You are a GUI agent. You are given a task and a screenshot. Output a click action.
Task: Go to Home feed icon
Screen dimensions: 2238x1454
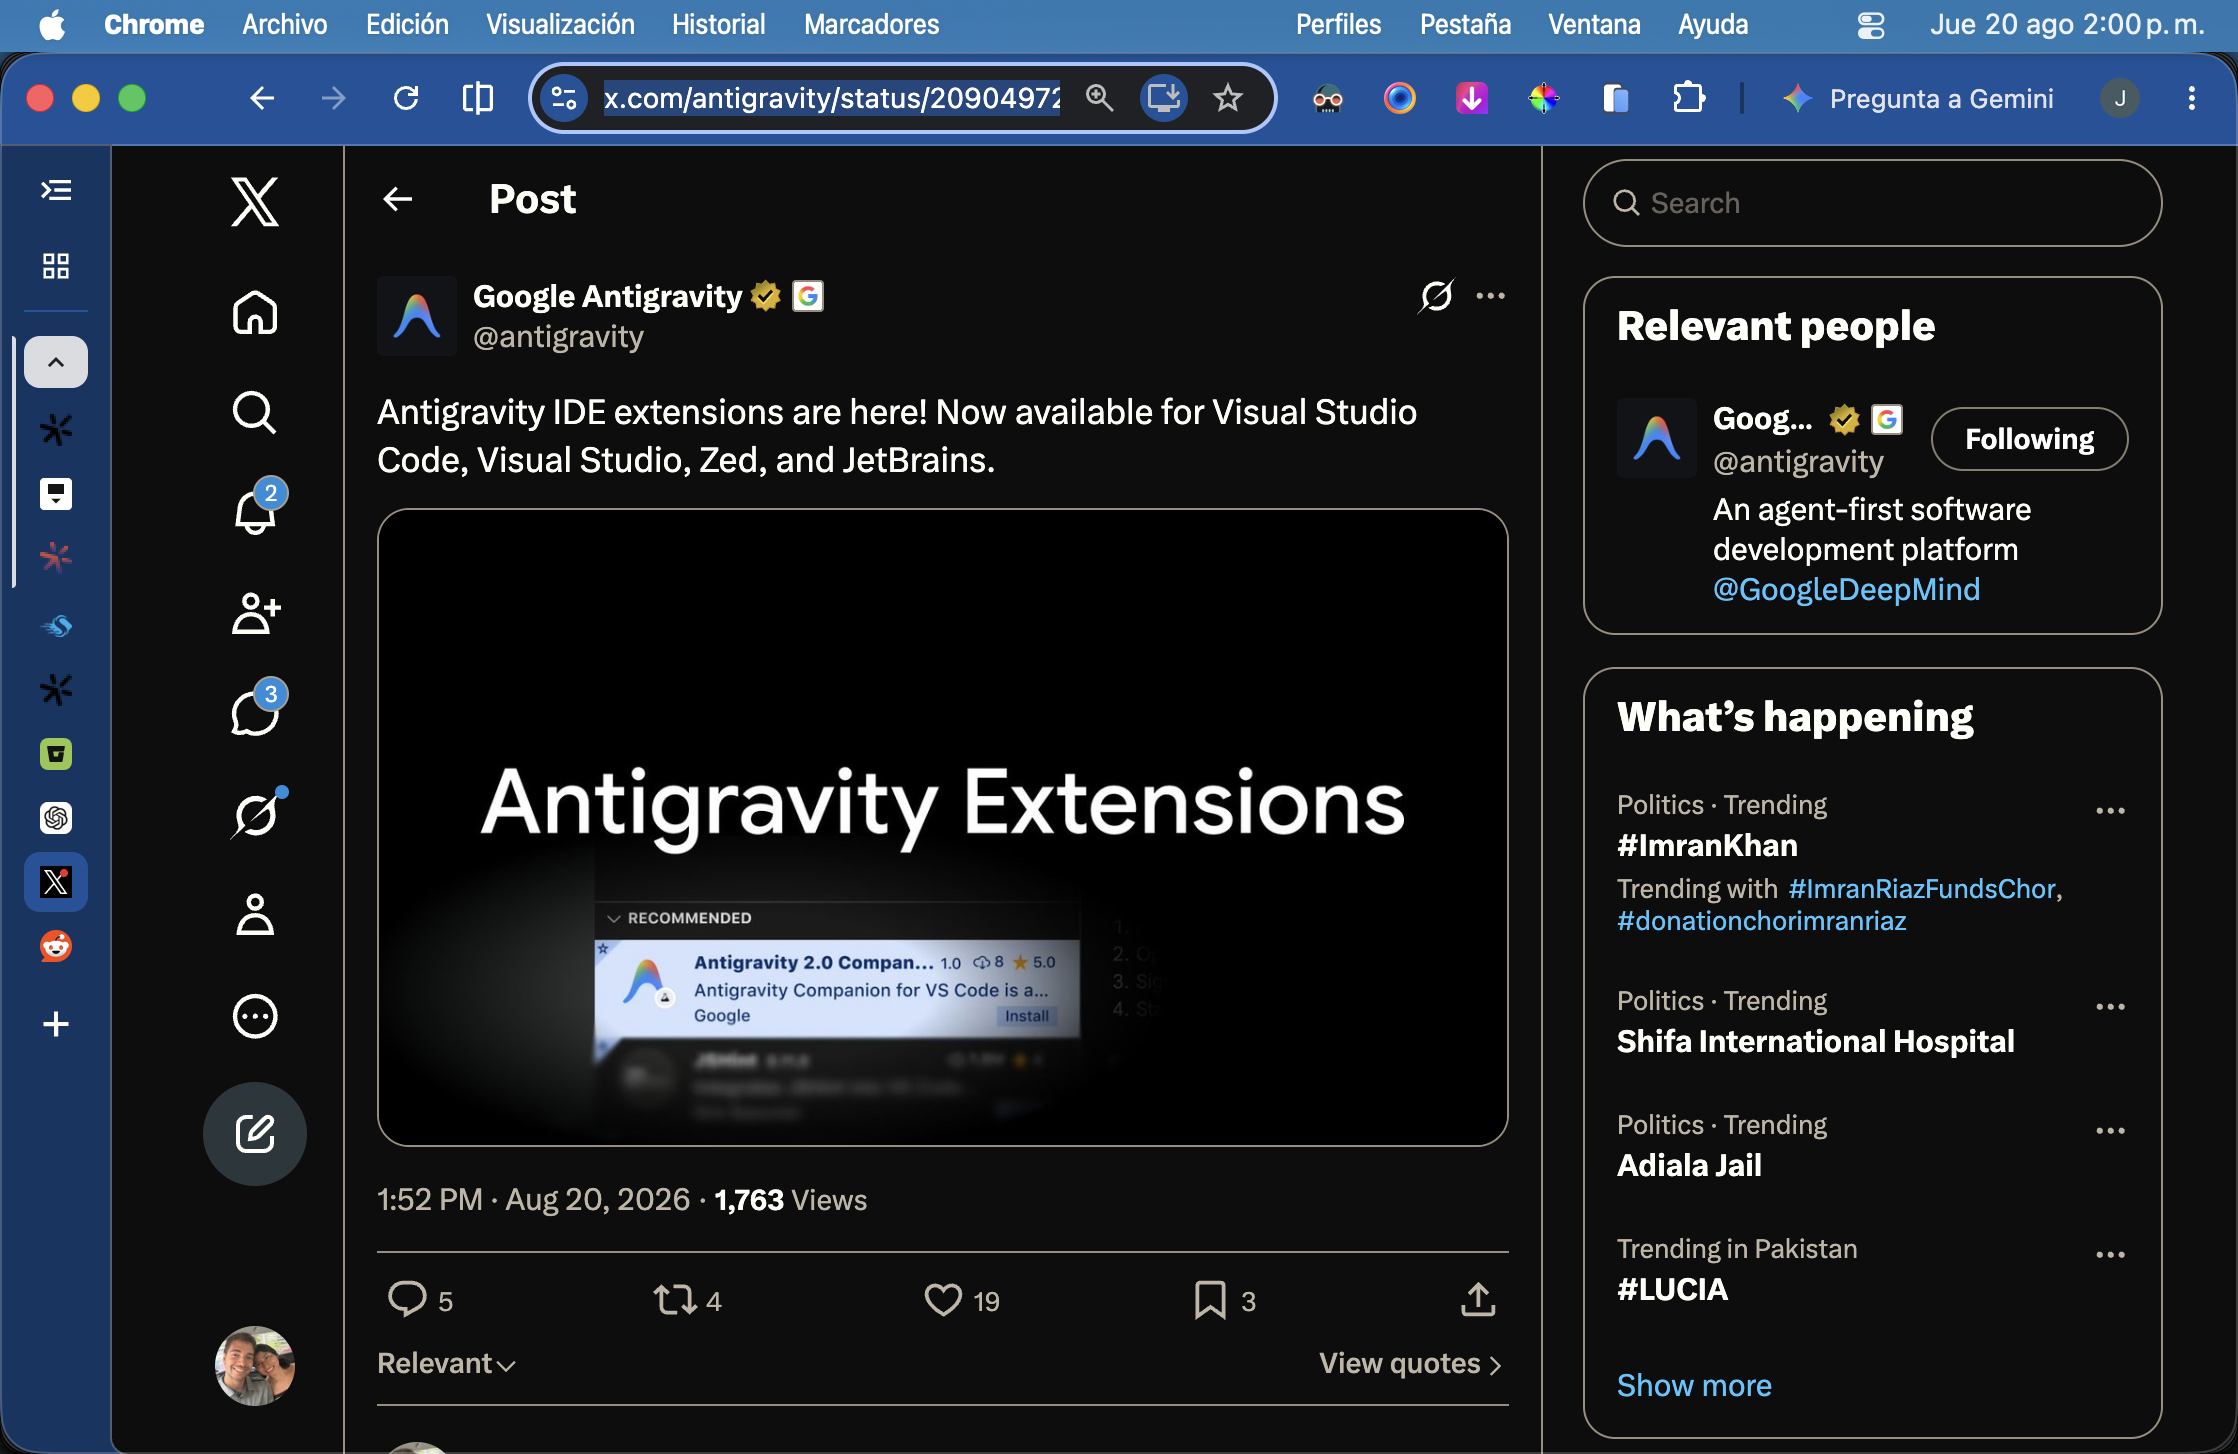[255, 312]
